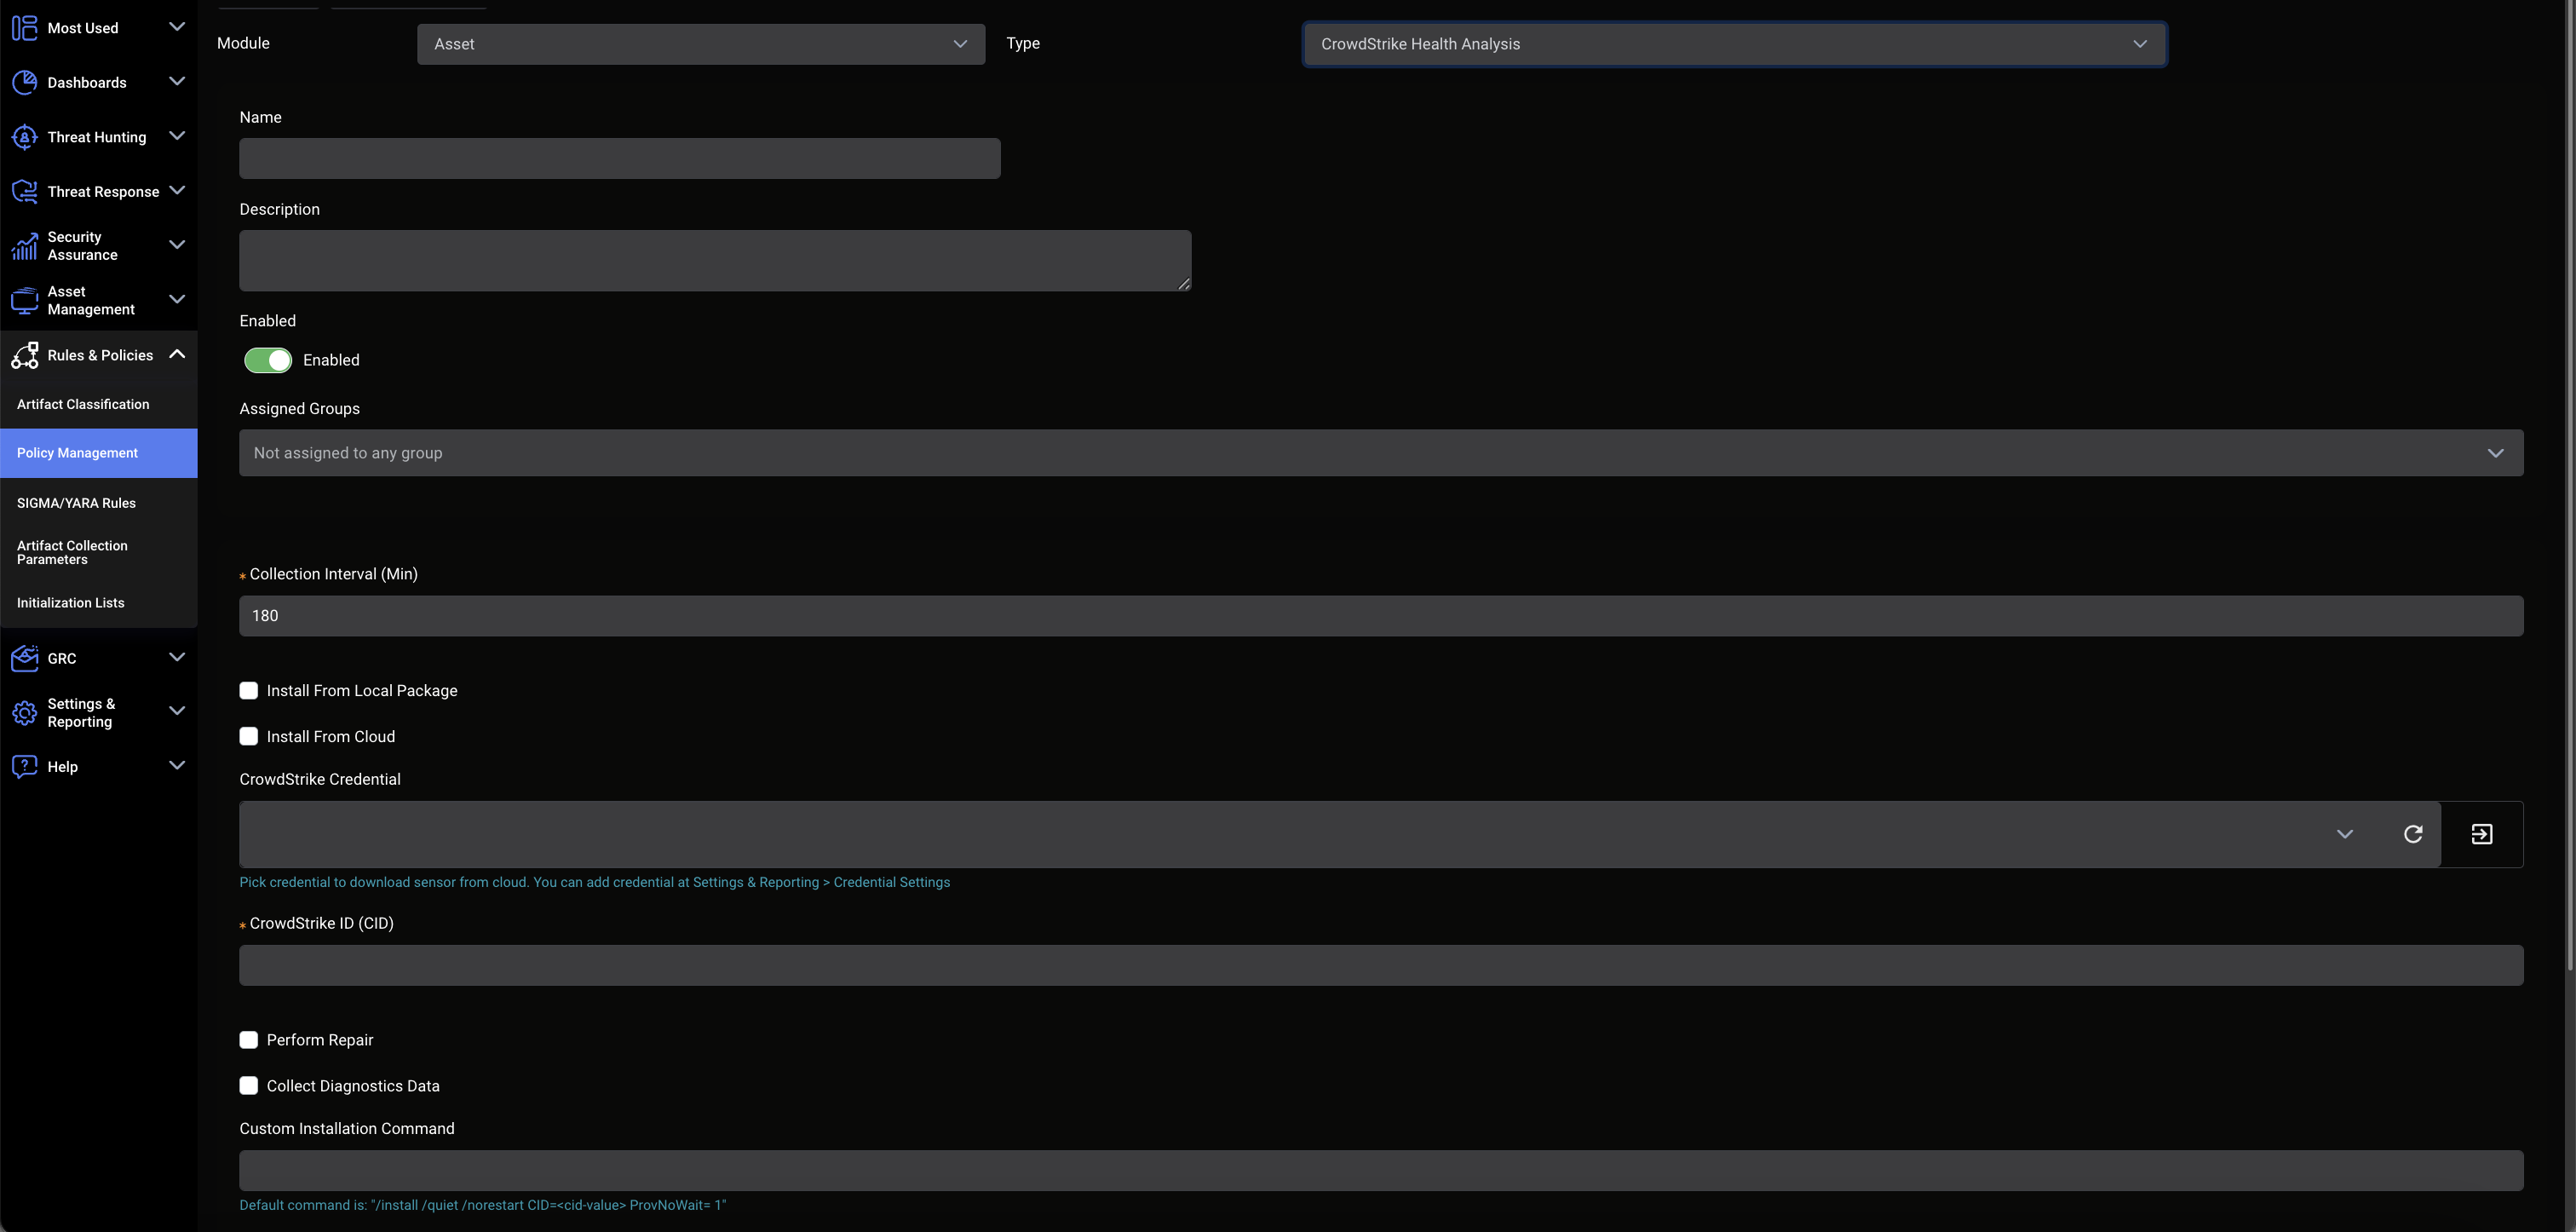Select Policy Management submenu item
2576x1232 pixels.
point(99,453)
